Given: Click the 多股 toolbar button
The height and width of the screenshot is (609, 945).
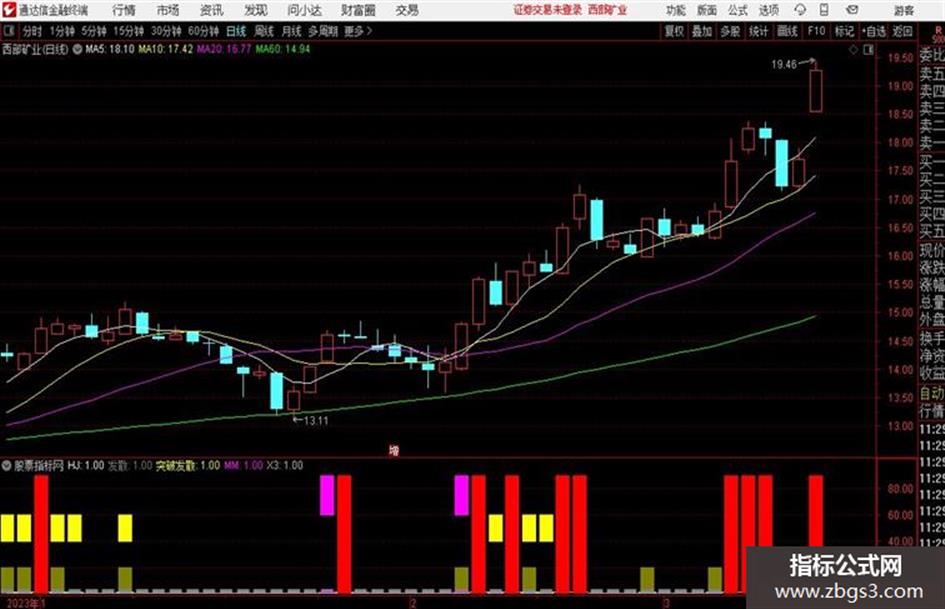Looking at the screenshot, I should point(730,31).
